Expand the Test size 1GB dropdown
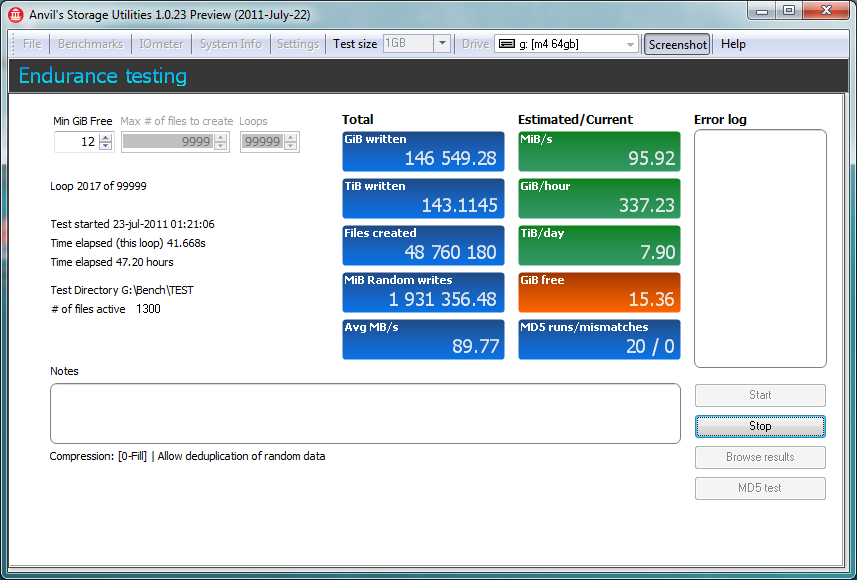This screenshot has width=857, height=580. 442,44
